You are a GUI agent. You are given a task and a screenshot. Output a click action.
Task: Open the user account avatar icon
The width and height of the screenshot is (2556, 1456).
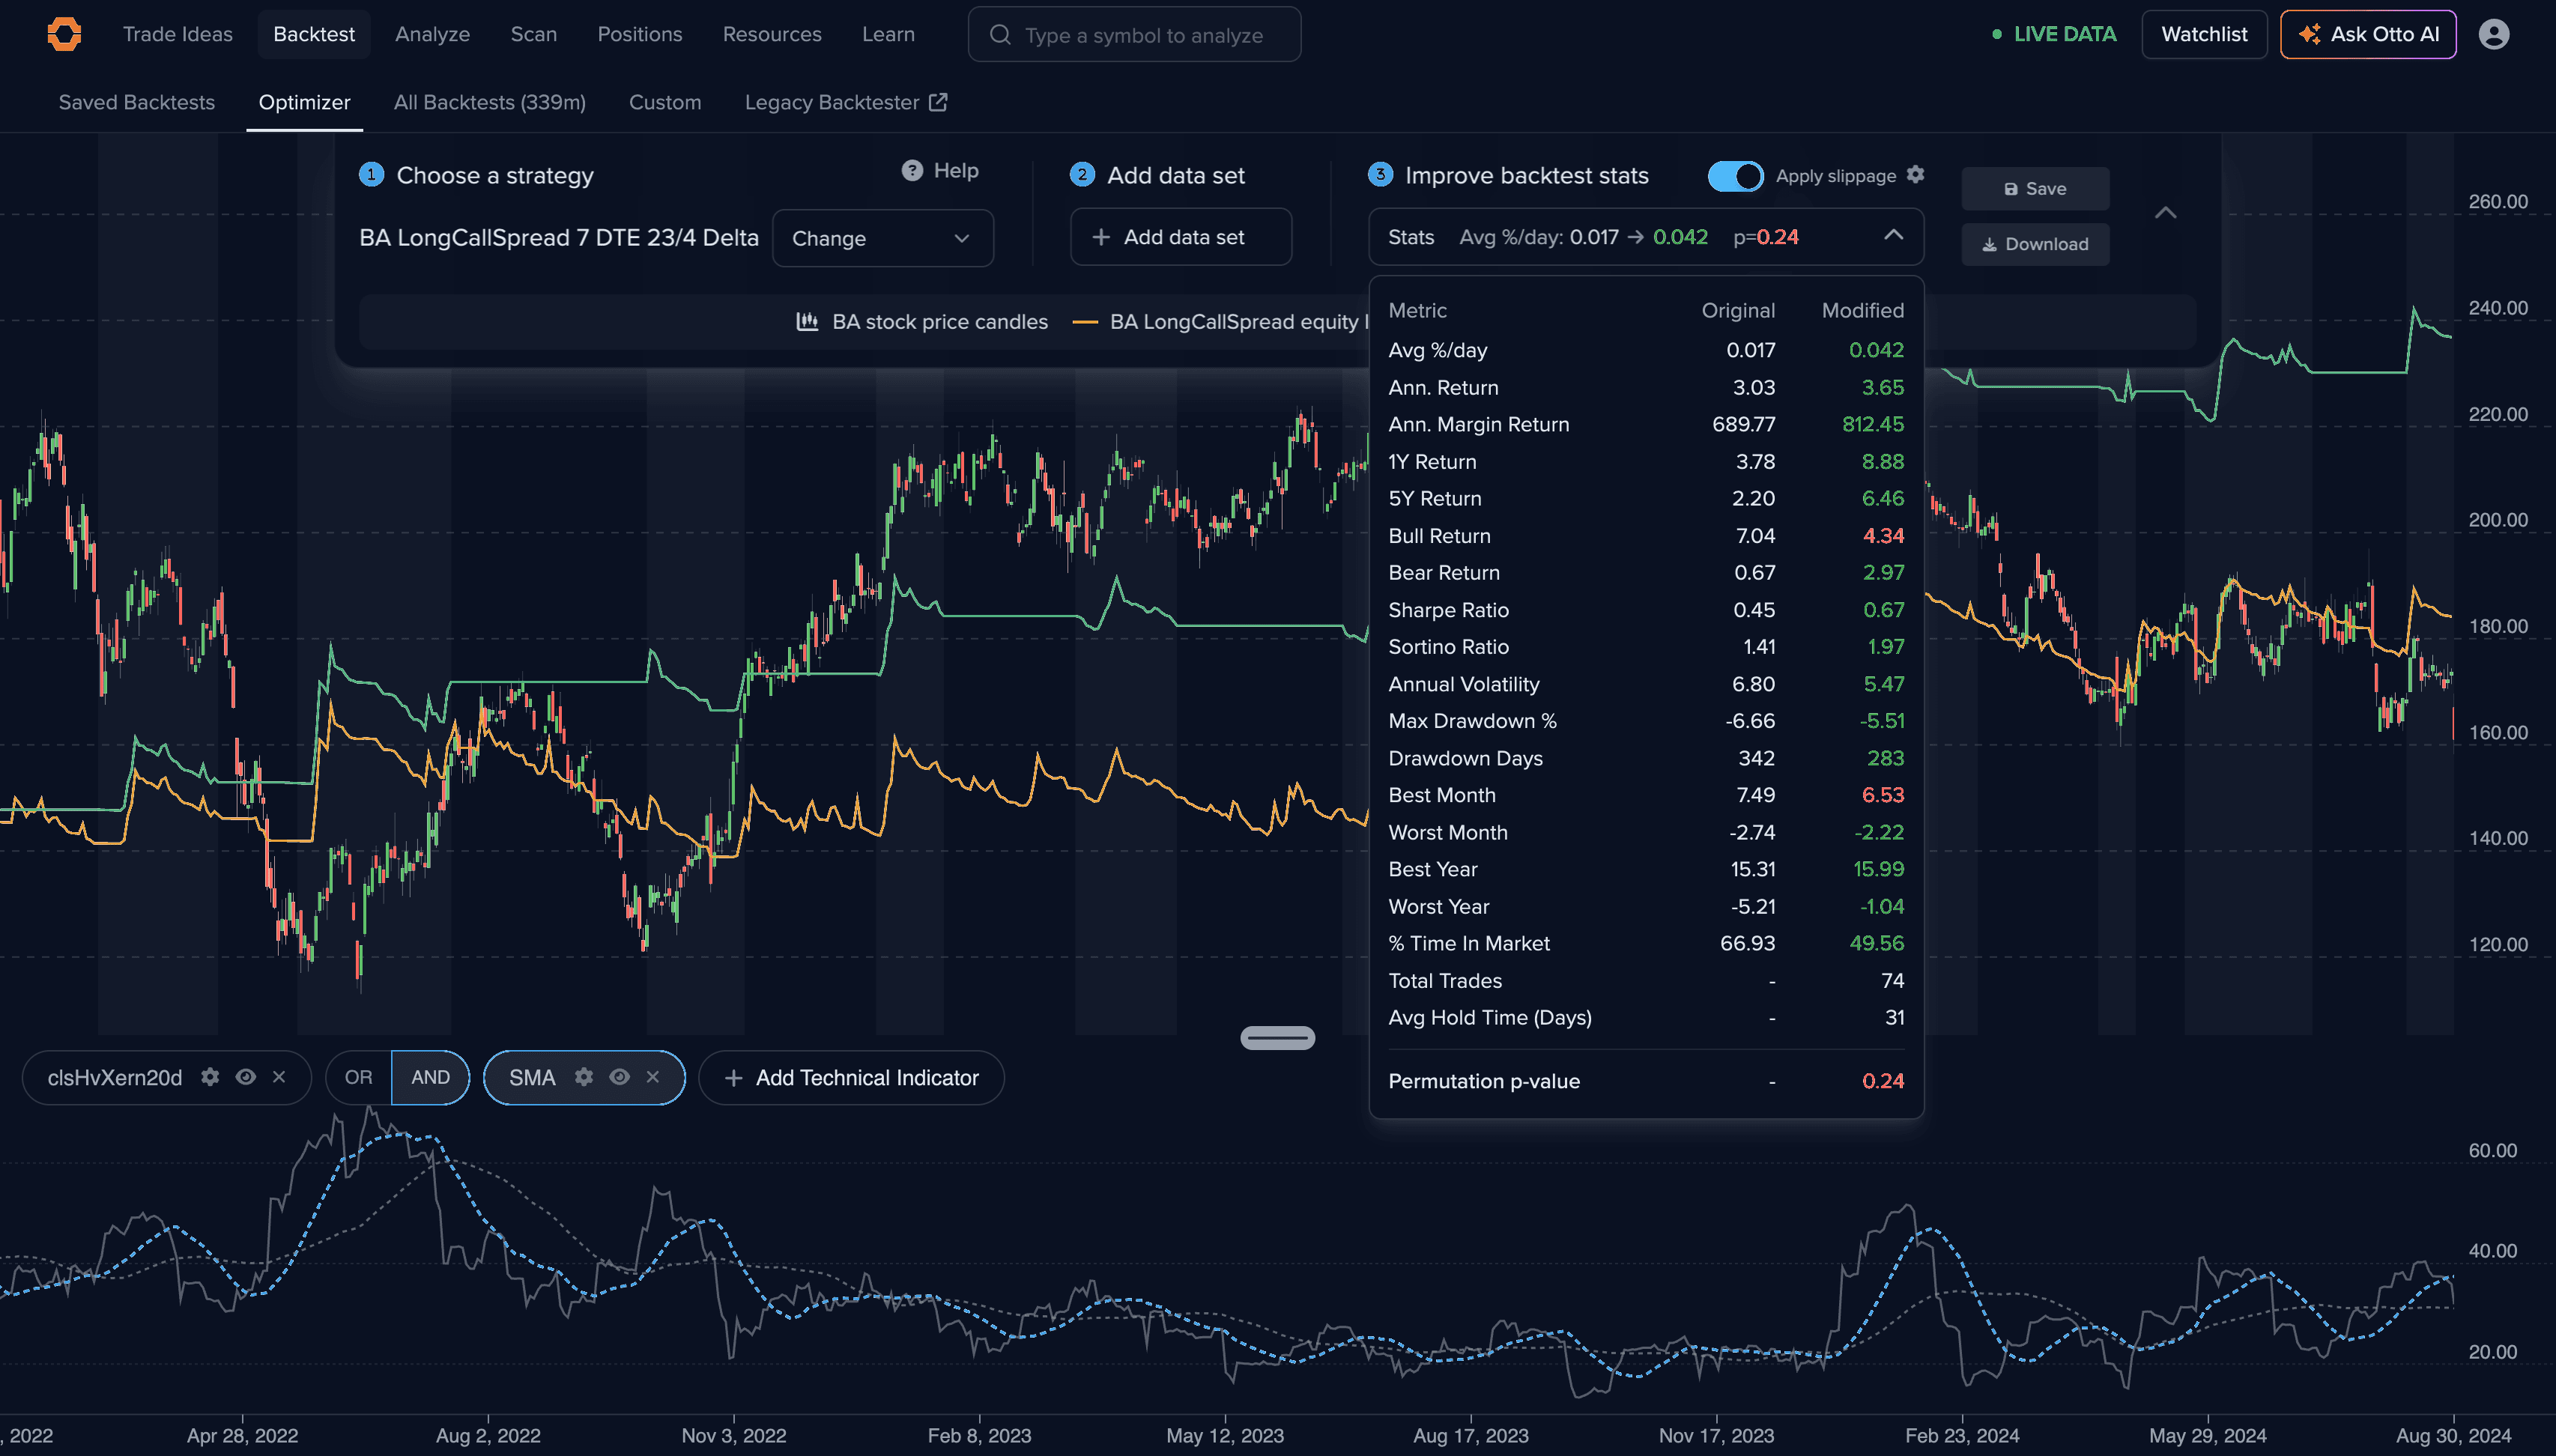(2493, 34)
